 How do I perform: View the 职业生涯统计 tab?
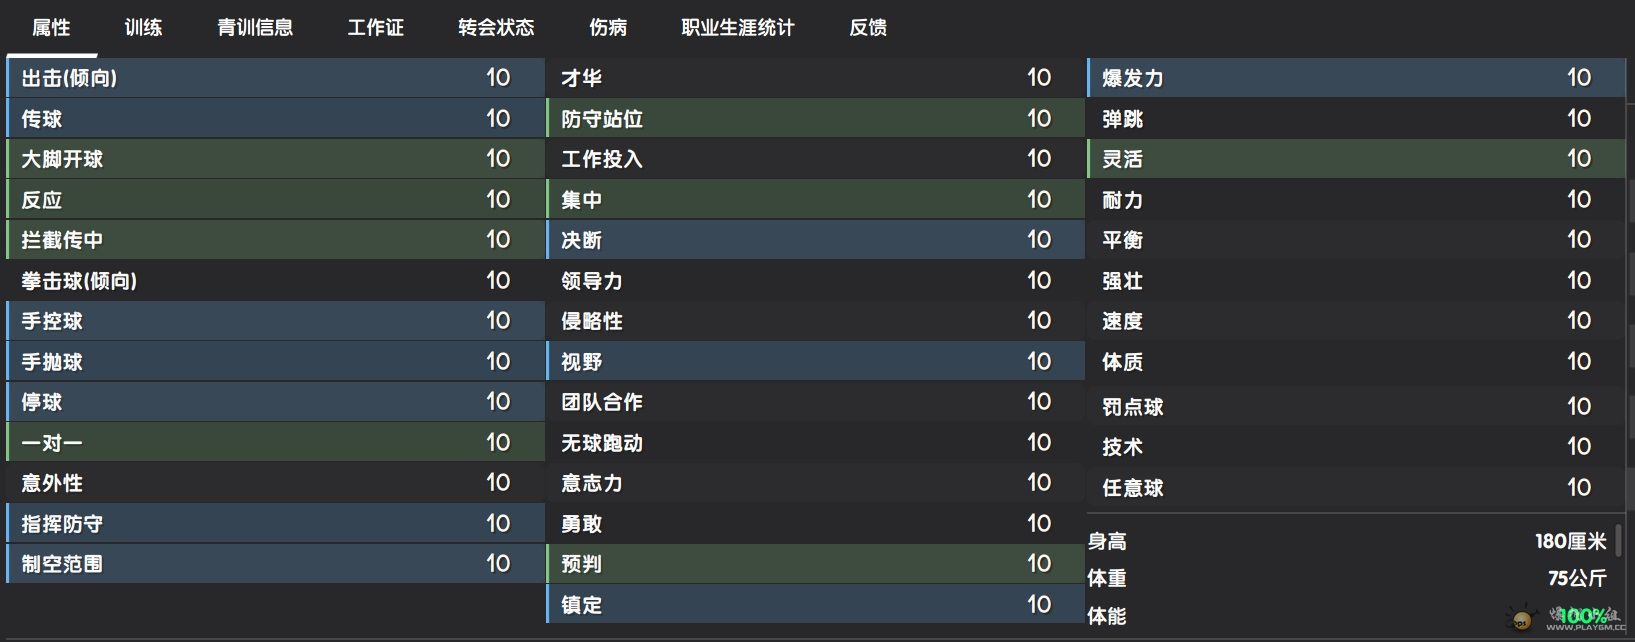738,28
